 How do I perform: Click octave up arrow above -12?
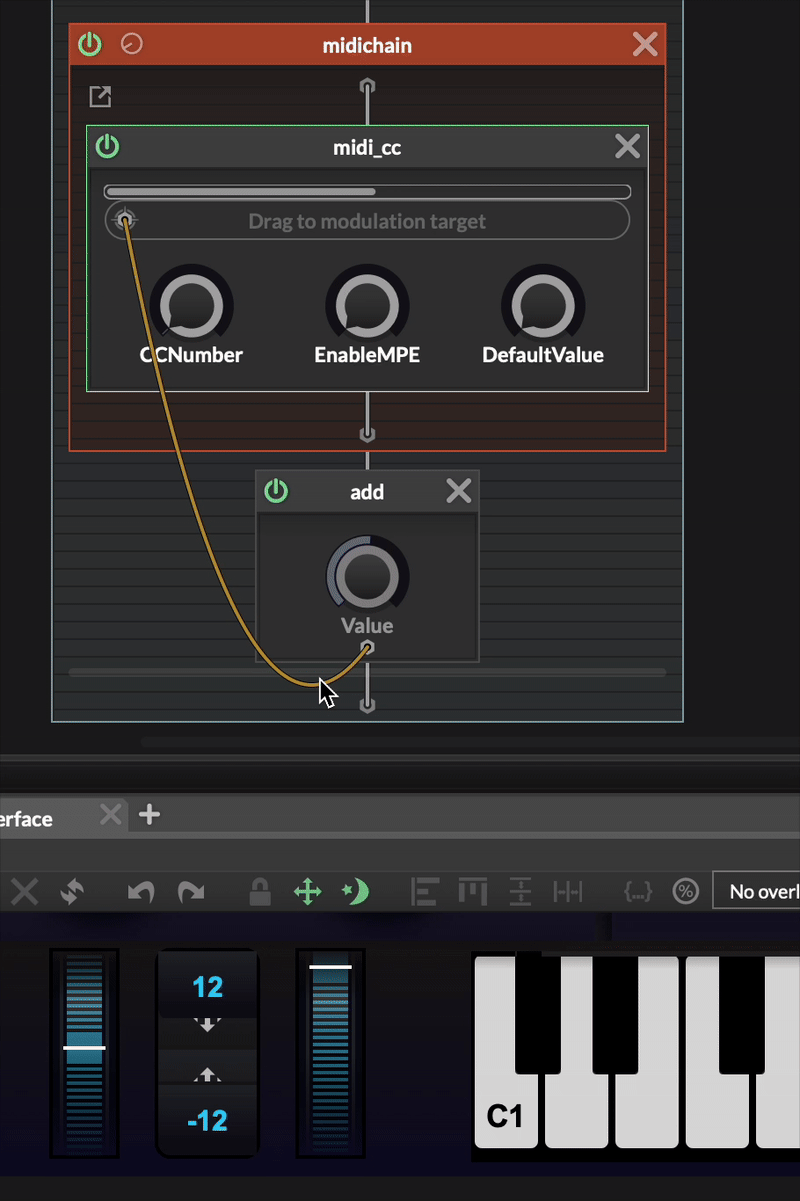[x=207, y=1076]
